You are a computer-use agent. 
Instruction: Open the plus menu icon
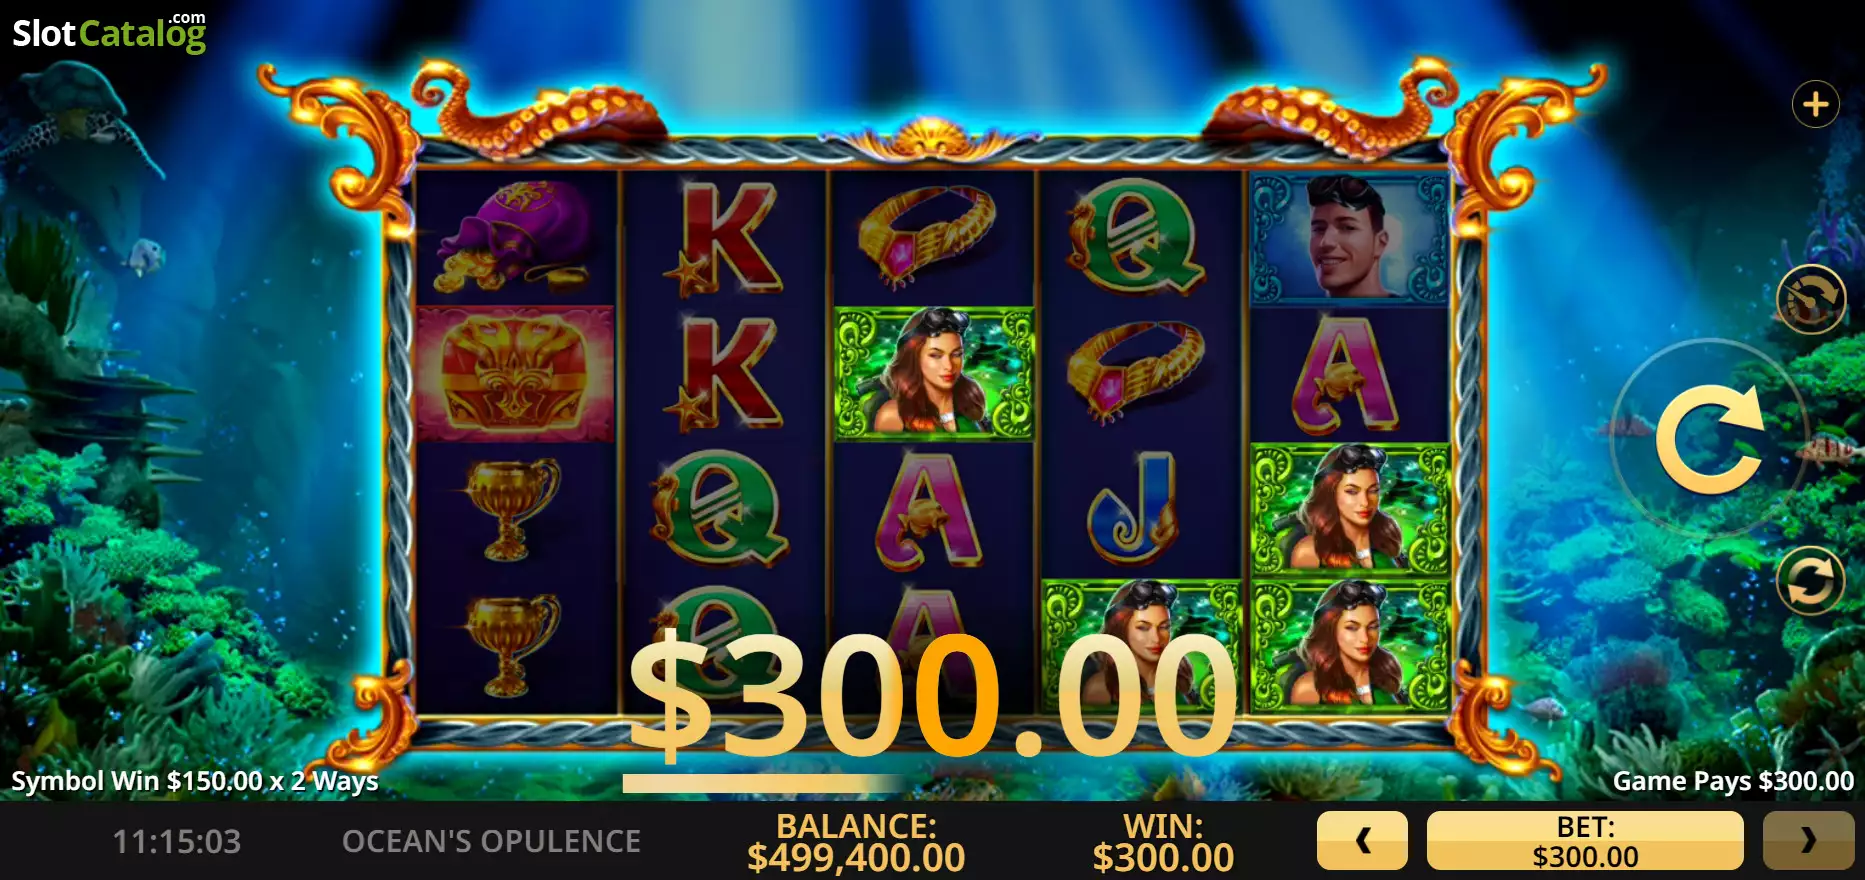point(1816,104)
